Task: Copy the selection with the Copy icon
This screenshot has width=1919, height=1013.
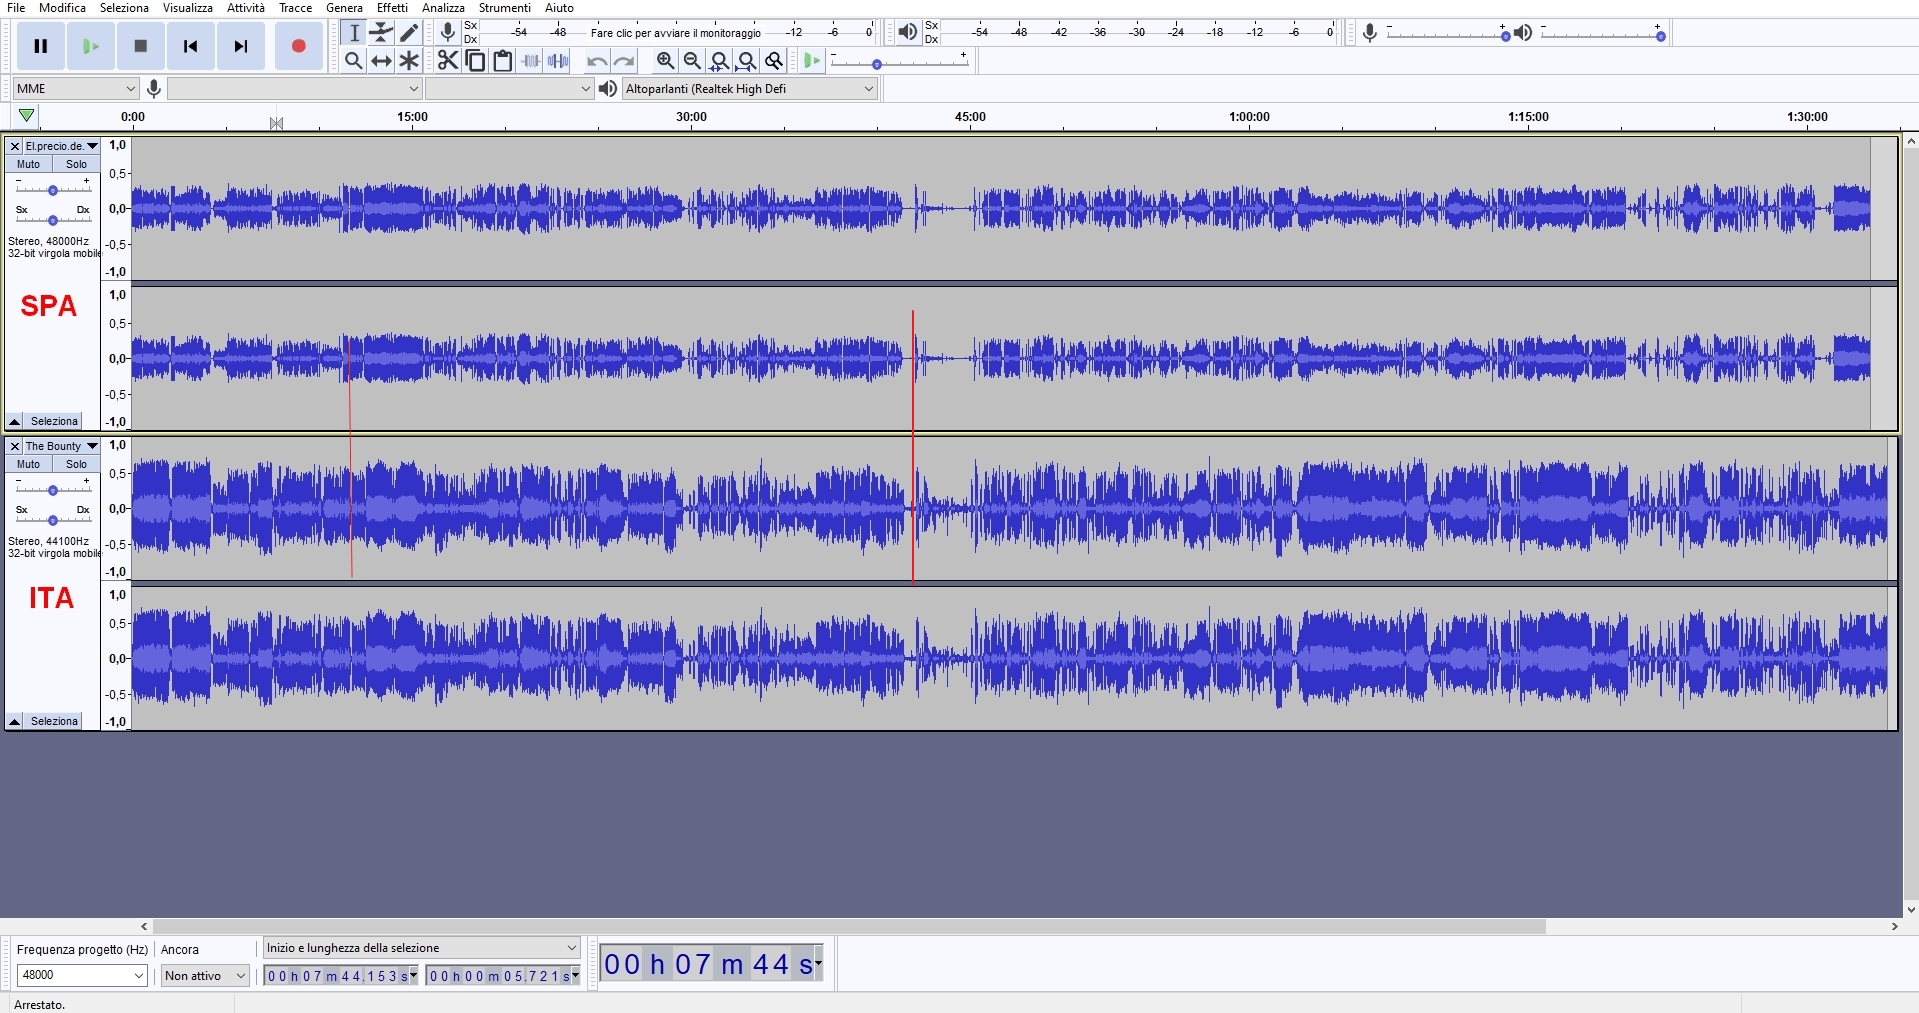Action: pos(476,61)
